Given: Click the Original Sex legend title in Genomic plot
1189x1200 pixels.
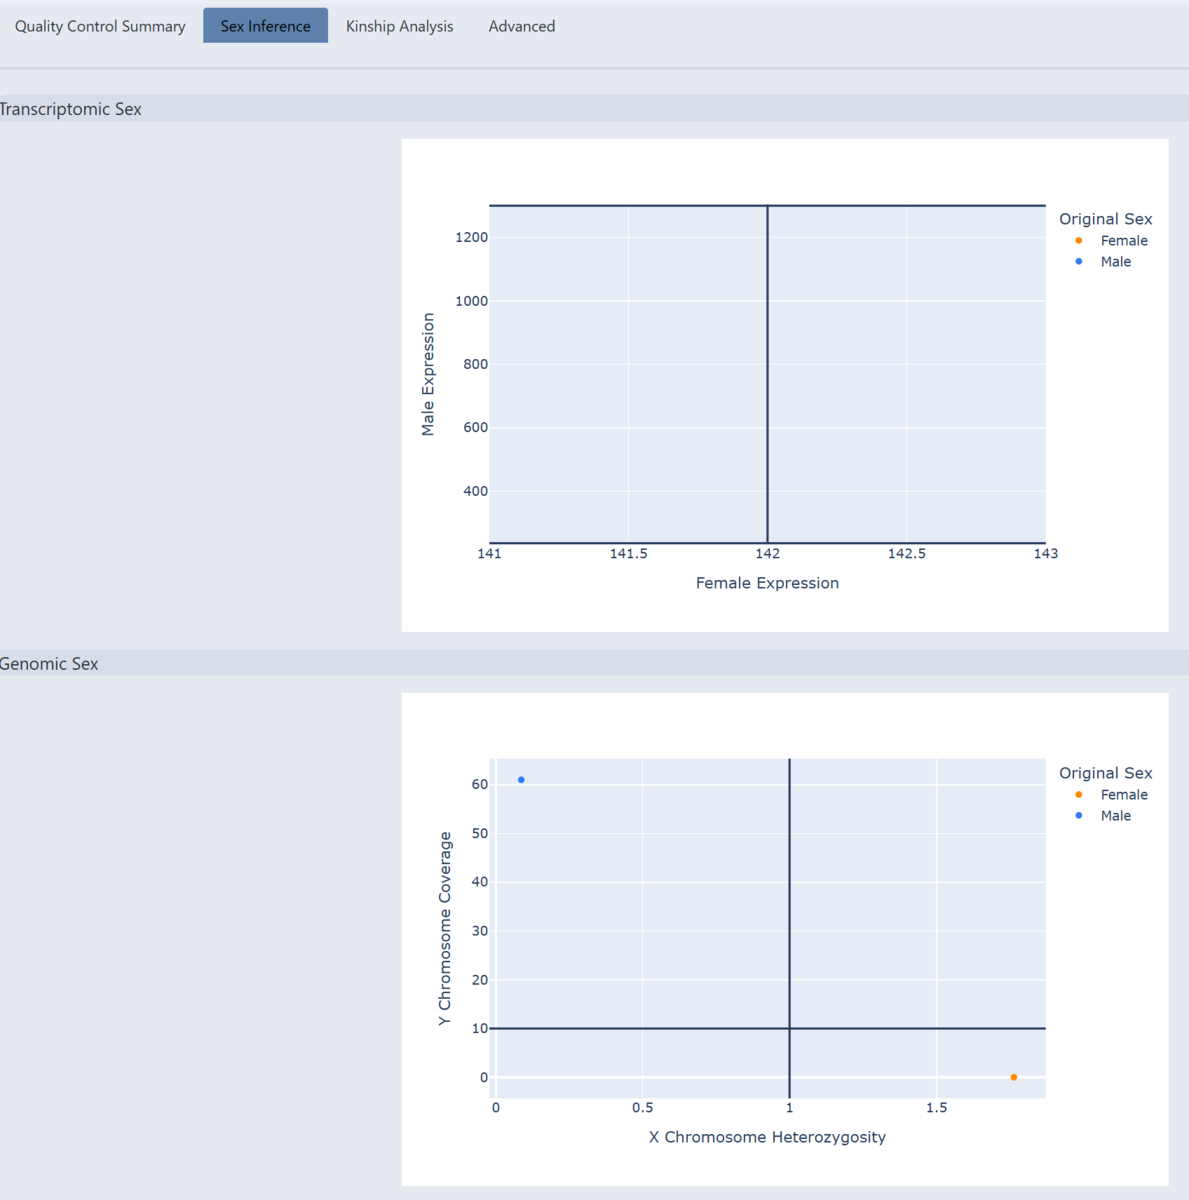Looking at the screenshot, I should pyautogui.click(x=1106, y=773).
